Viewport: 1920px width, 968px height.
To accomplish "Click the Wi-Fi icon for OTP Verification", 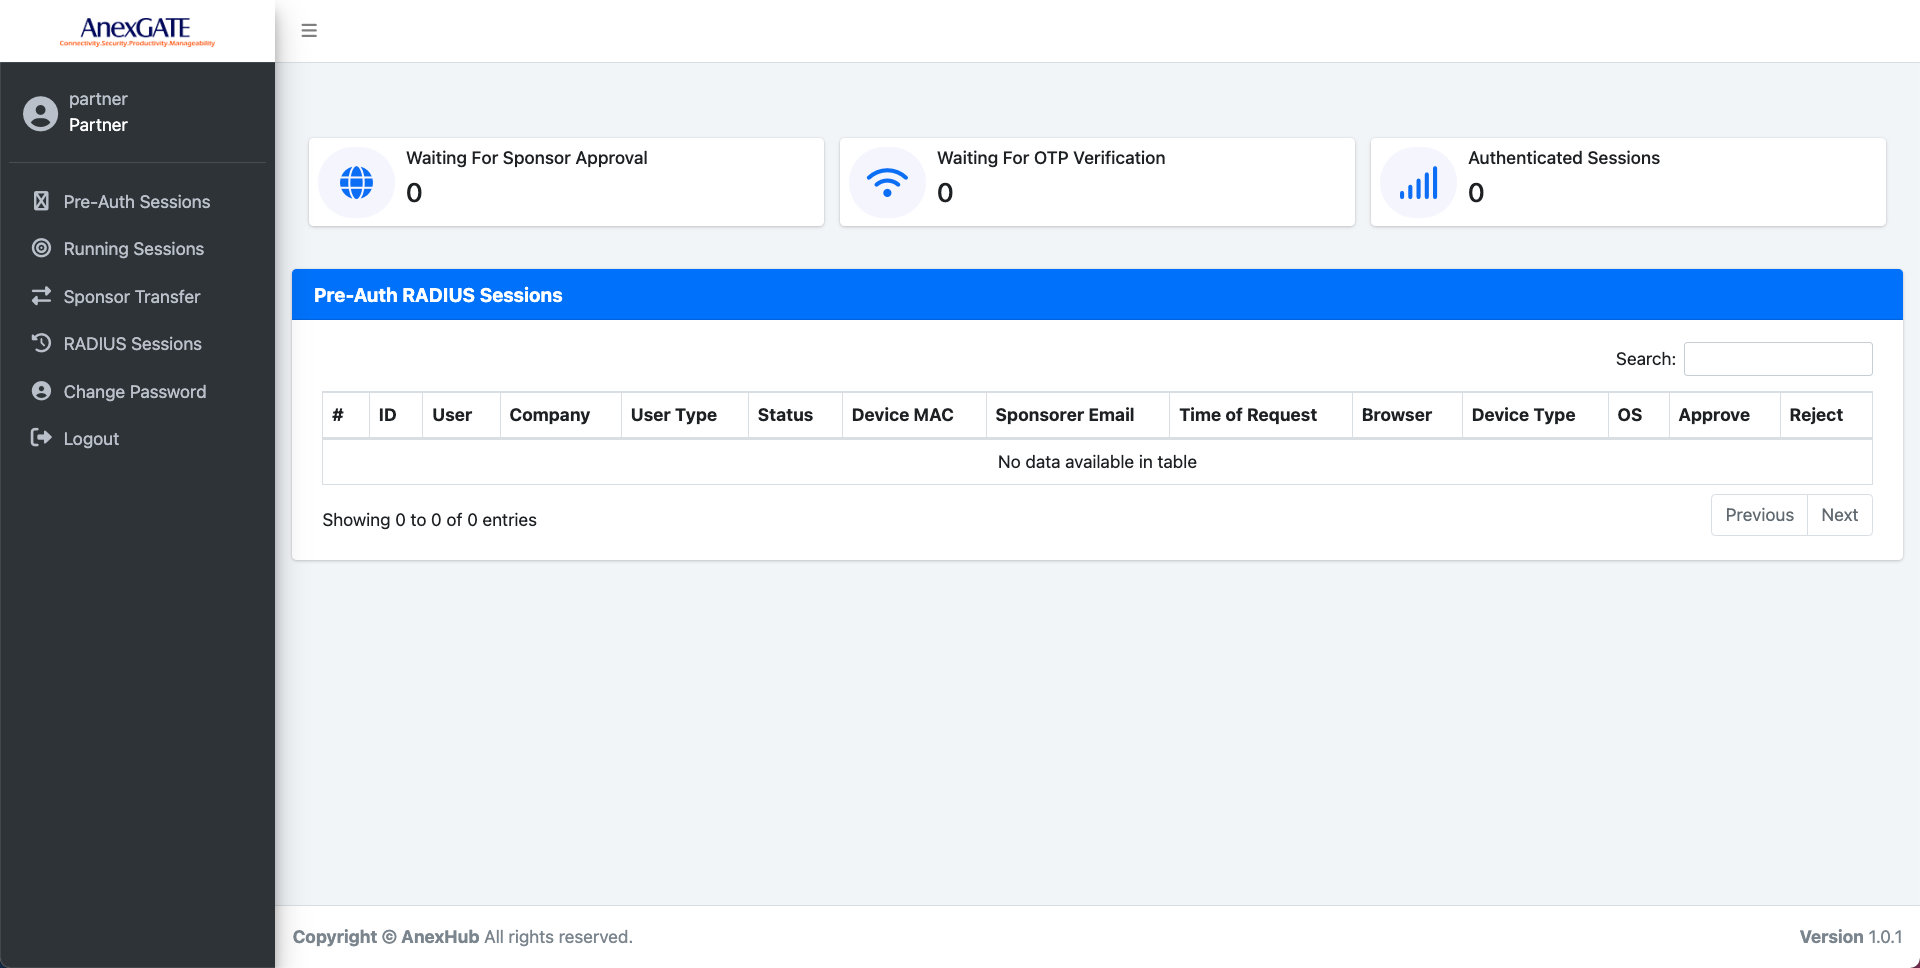I will coord(887,183).
